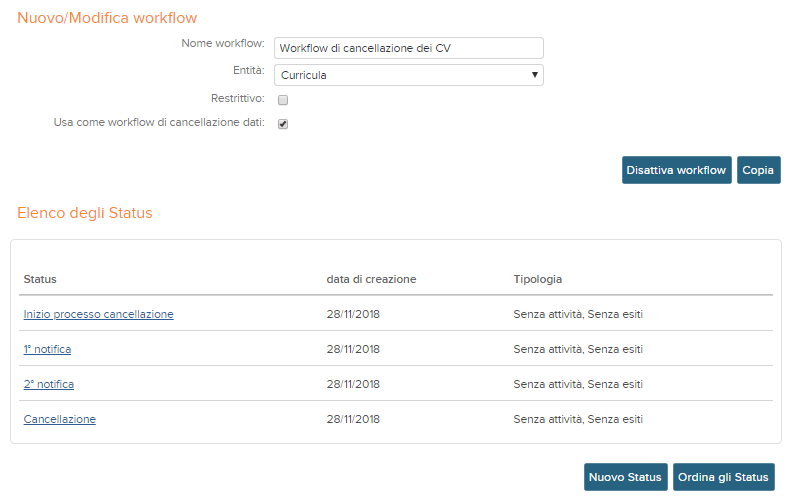This screenshot has width=791, height=502.
Task: Click the Tipologia column header
Action: [x=538, y=279]
